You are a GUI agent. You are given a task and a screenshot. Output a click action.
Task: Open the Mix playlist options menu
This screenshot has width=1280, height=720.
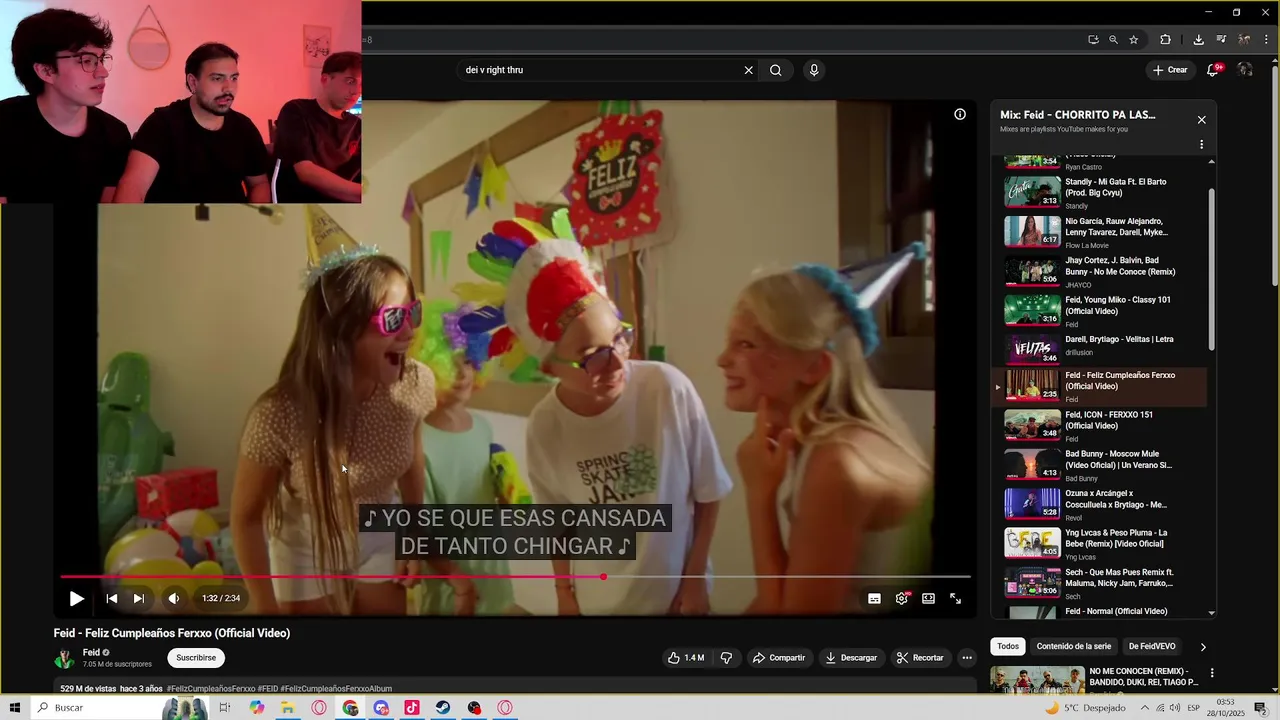pos(1201,145)
